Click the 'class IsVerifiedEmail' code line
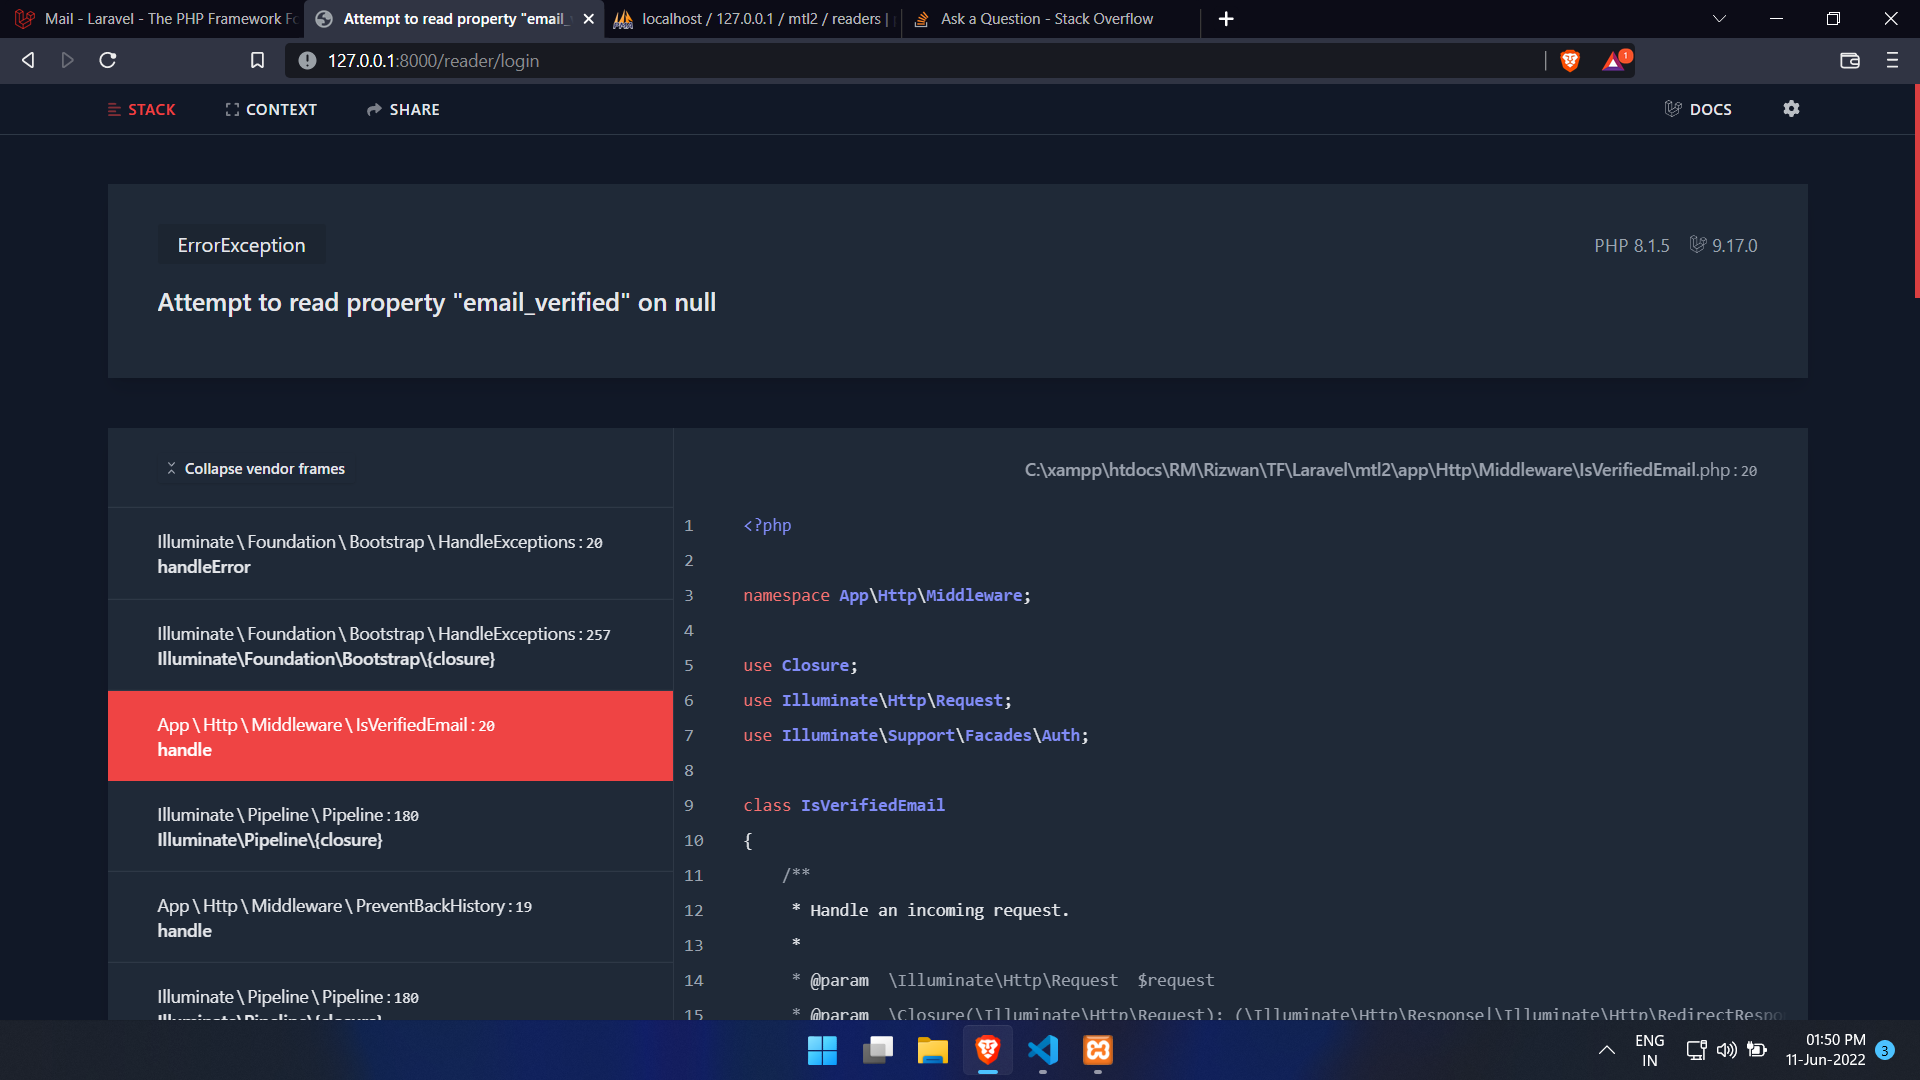The width and height of the screenshot is (1920, 1080). click(x=844, y=805)
